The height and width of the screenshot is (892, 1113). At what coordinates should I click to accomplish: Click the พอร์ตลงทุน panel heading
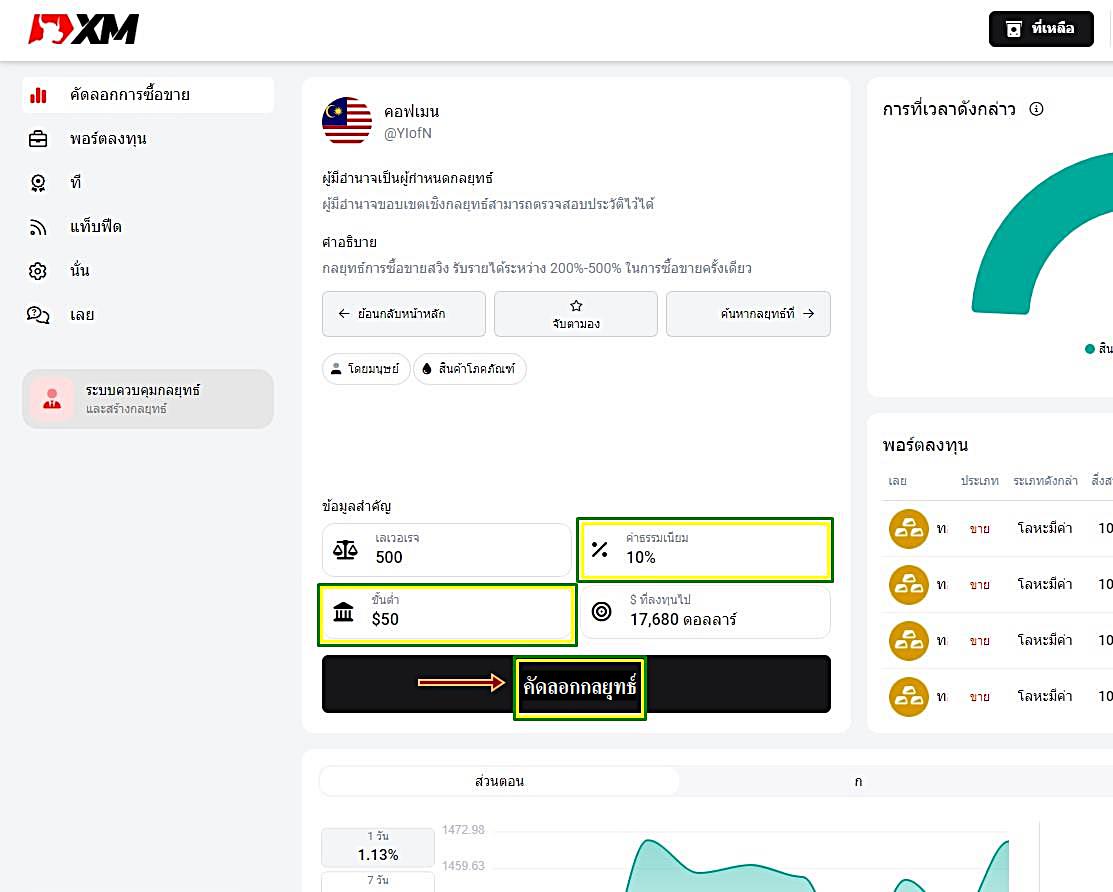(x=925, y=446)
